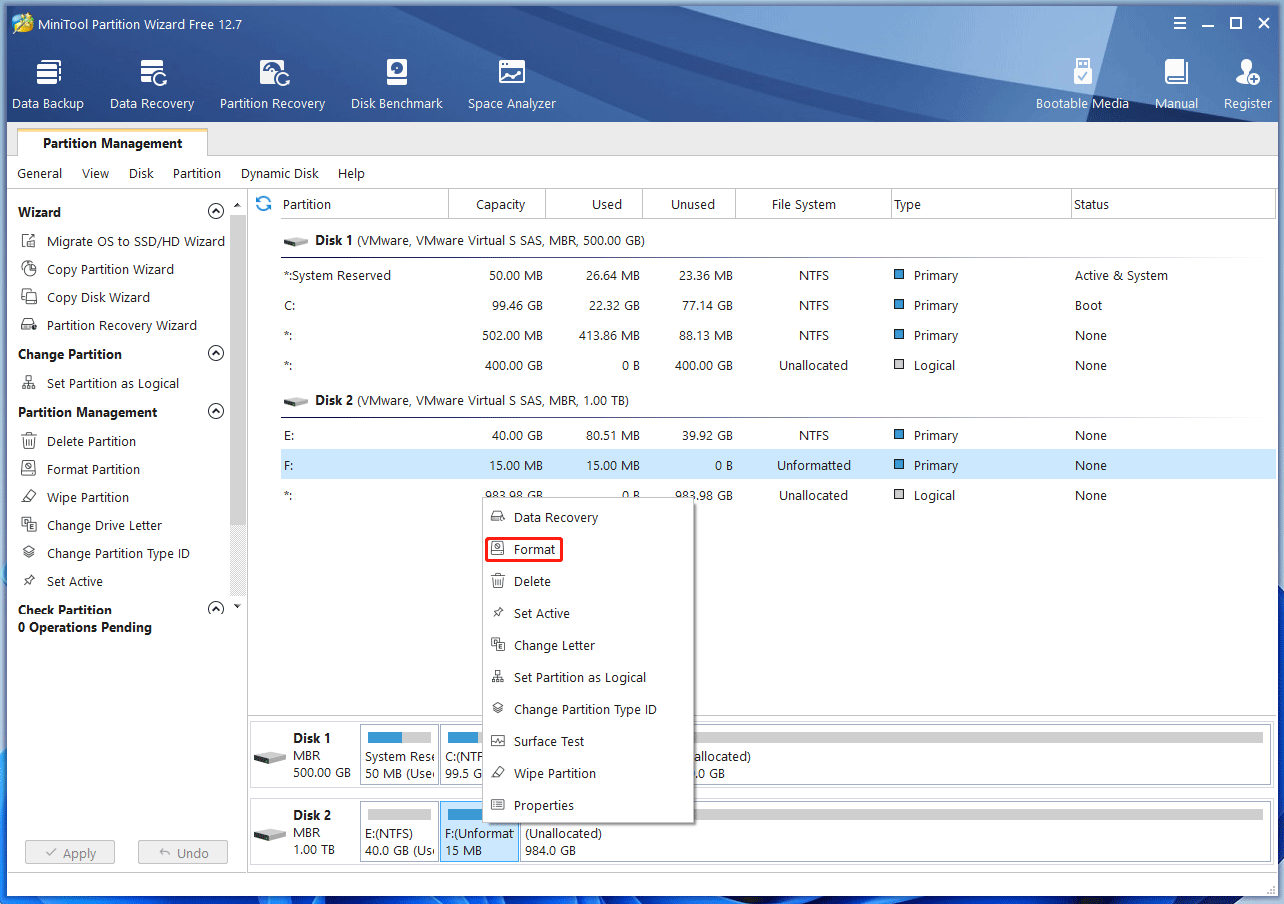The width and height of the screenshot is (1284, 904).
Task: Choose Set Active in the context menu
Action: [588, 613]
